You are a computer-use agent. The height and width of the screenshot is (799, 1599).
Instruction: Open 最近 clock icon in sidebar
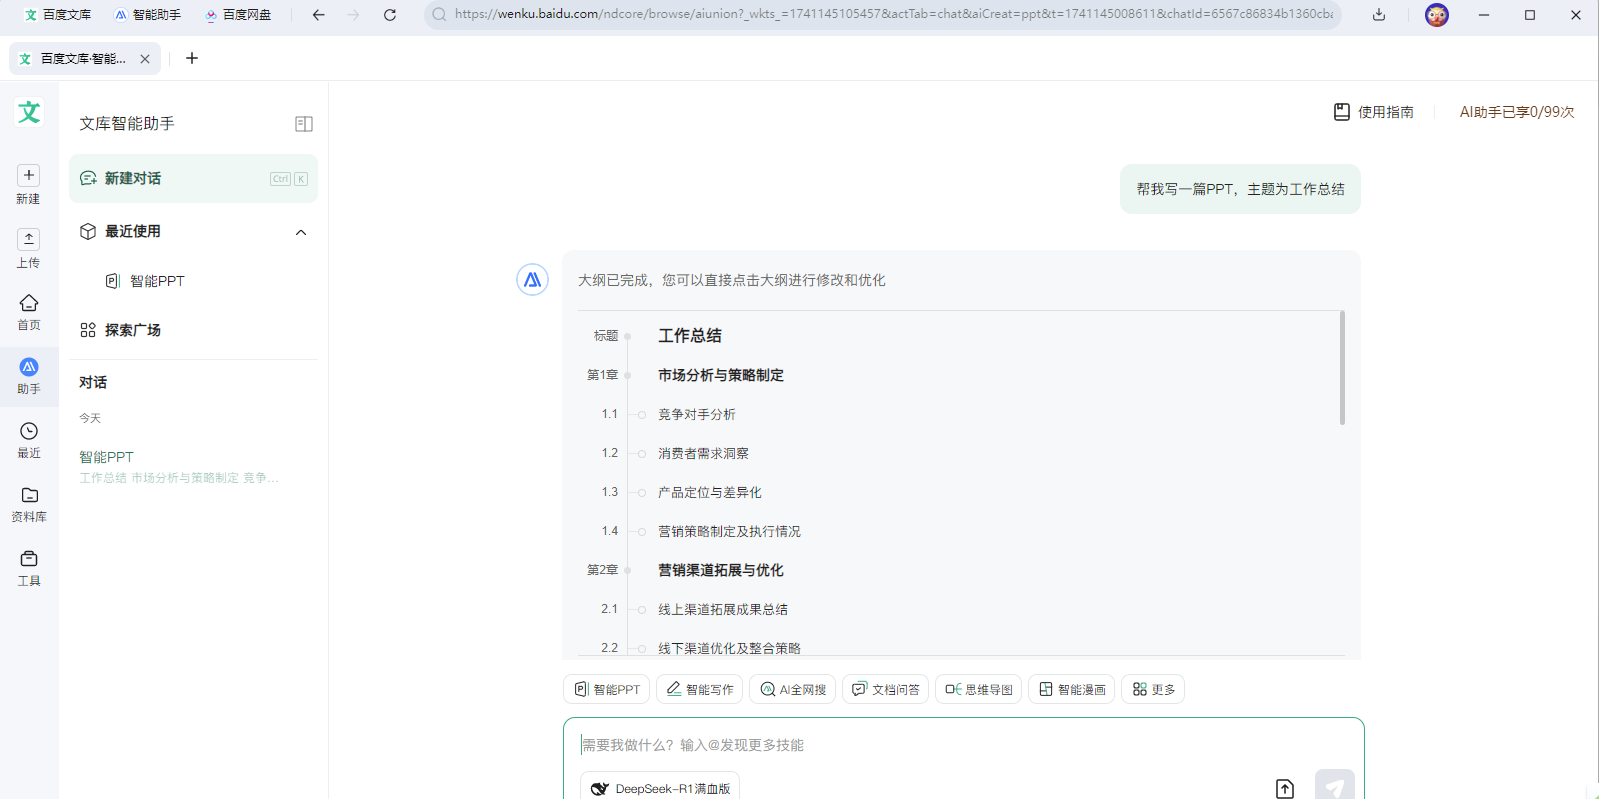[29, 432]
